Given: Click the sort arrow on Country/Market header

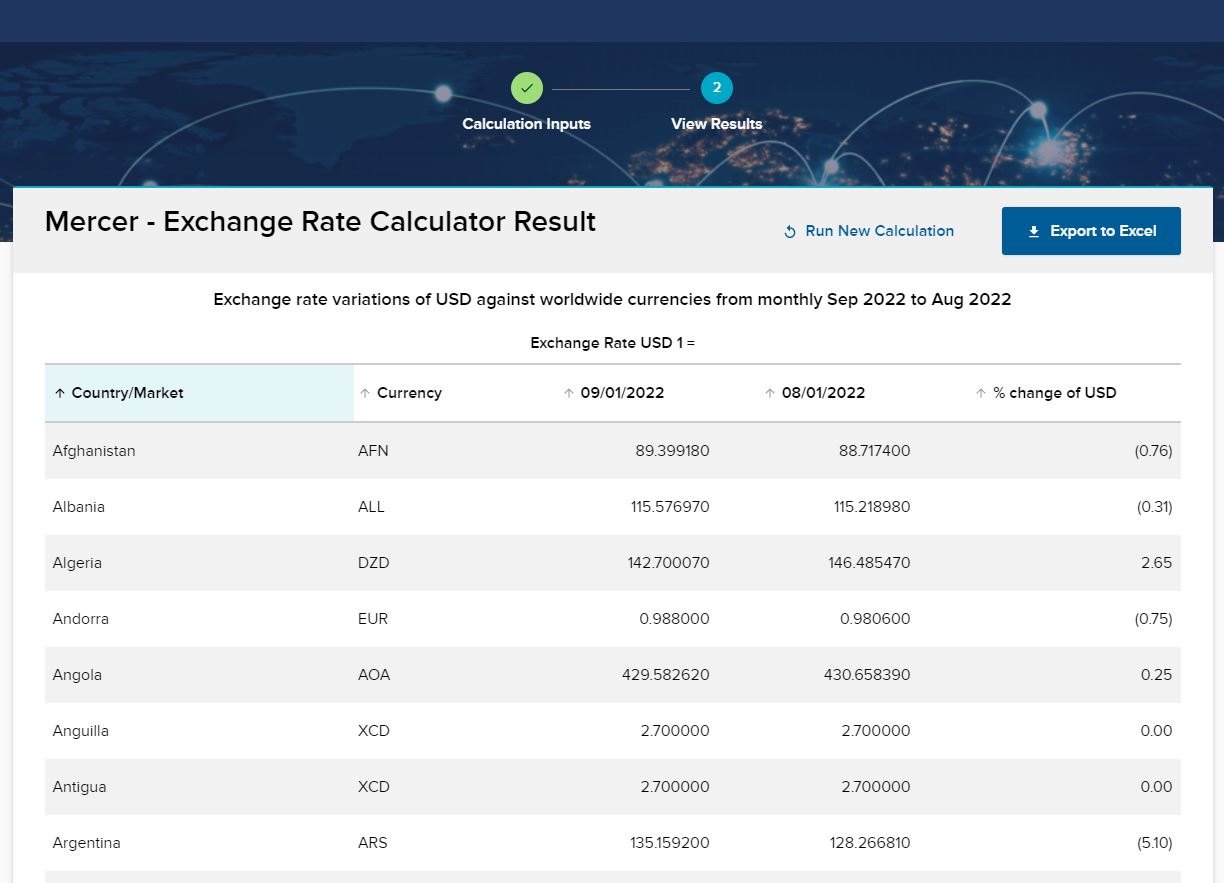Looking at the screenshot, I should pos(60,393).
